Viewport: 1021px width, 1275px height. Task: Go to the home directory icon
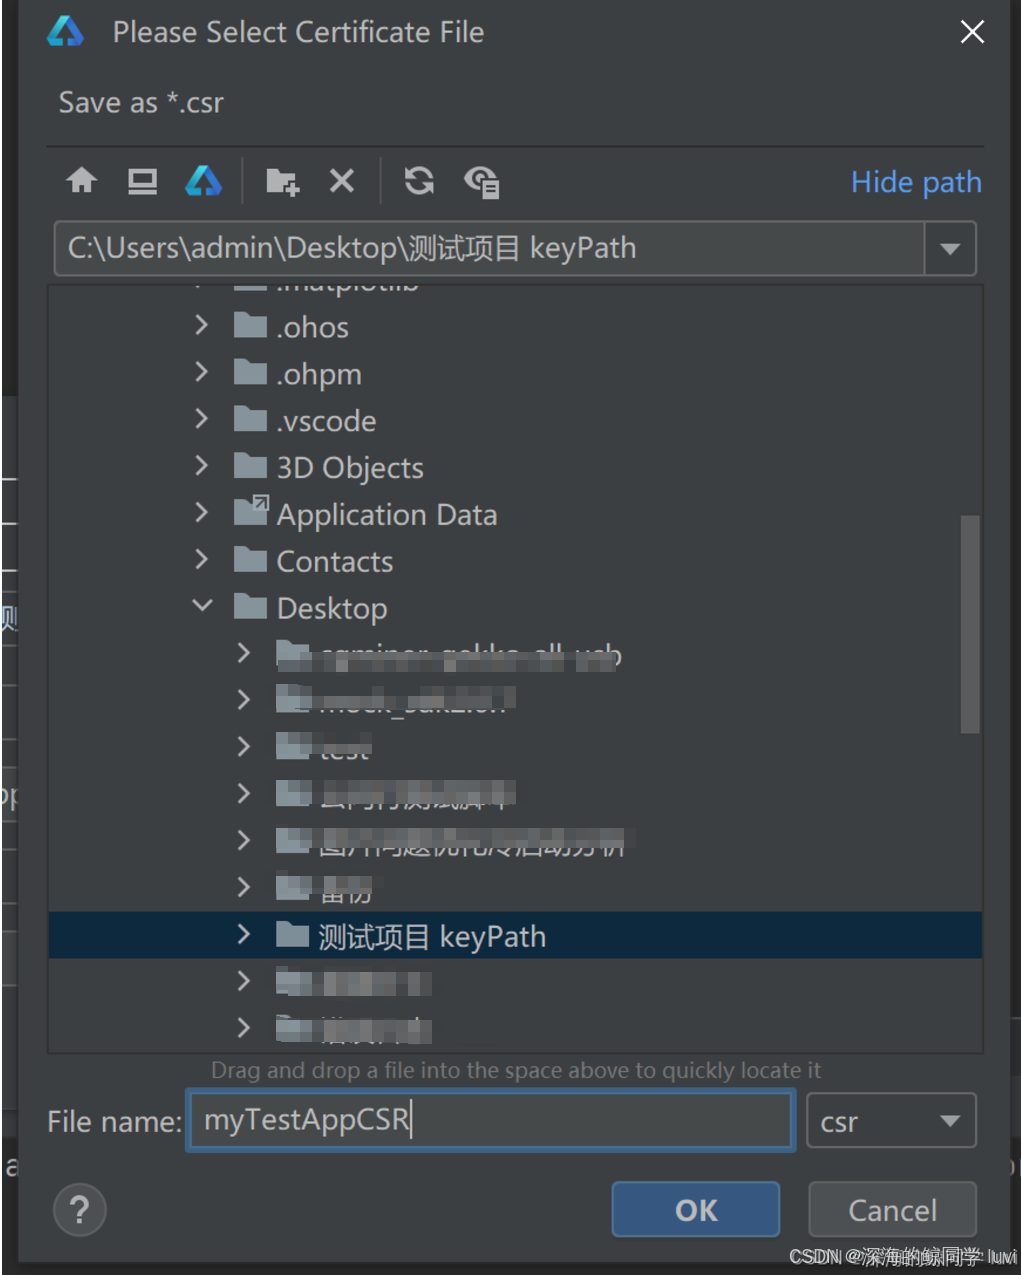coord(82,181)
